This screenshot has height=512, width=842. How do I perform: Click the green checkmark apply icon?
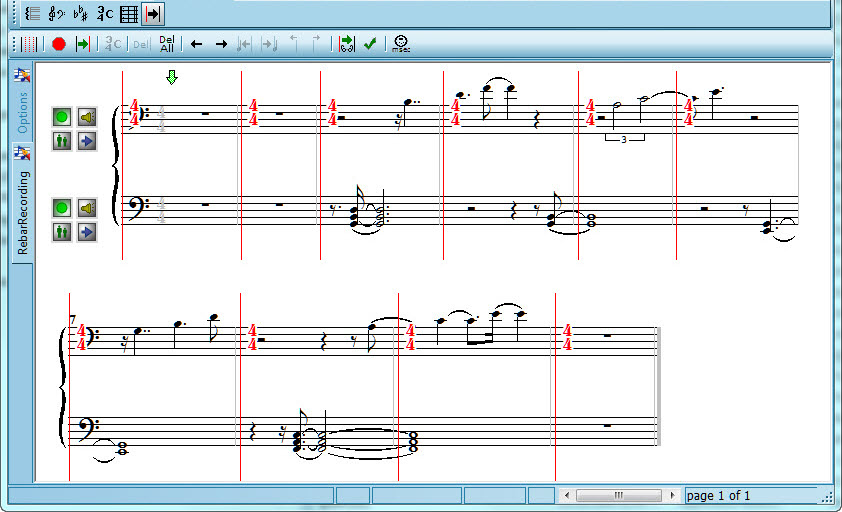click(x=370, y=44)
